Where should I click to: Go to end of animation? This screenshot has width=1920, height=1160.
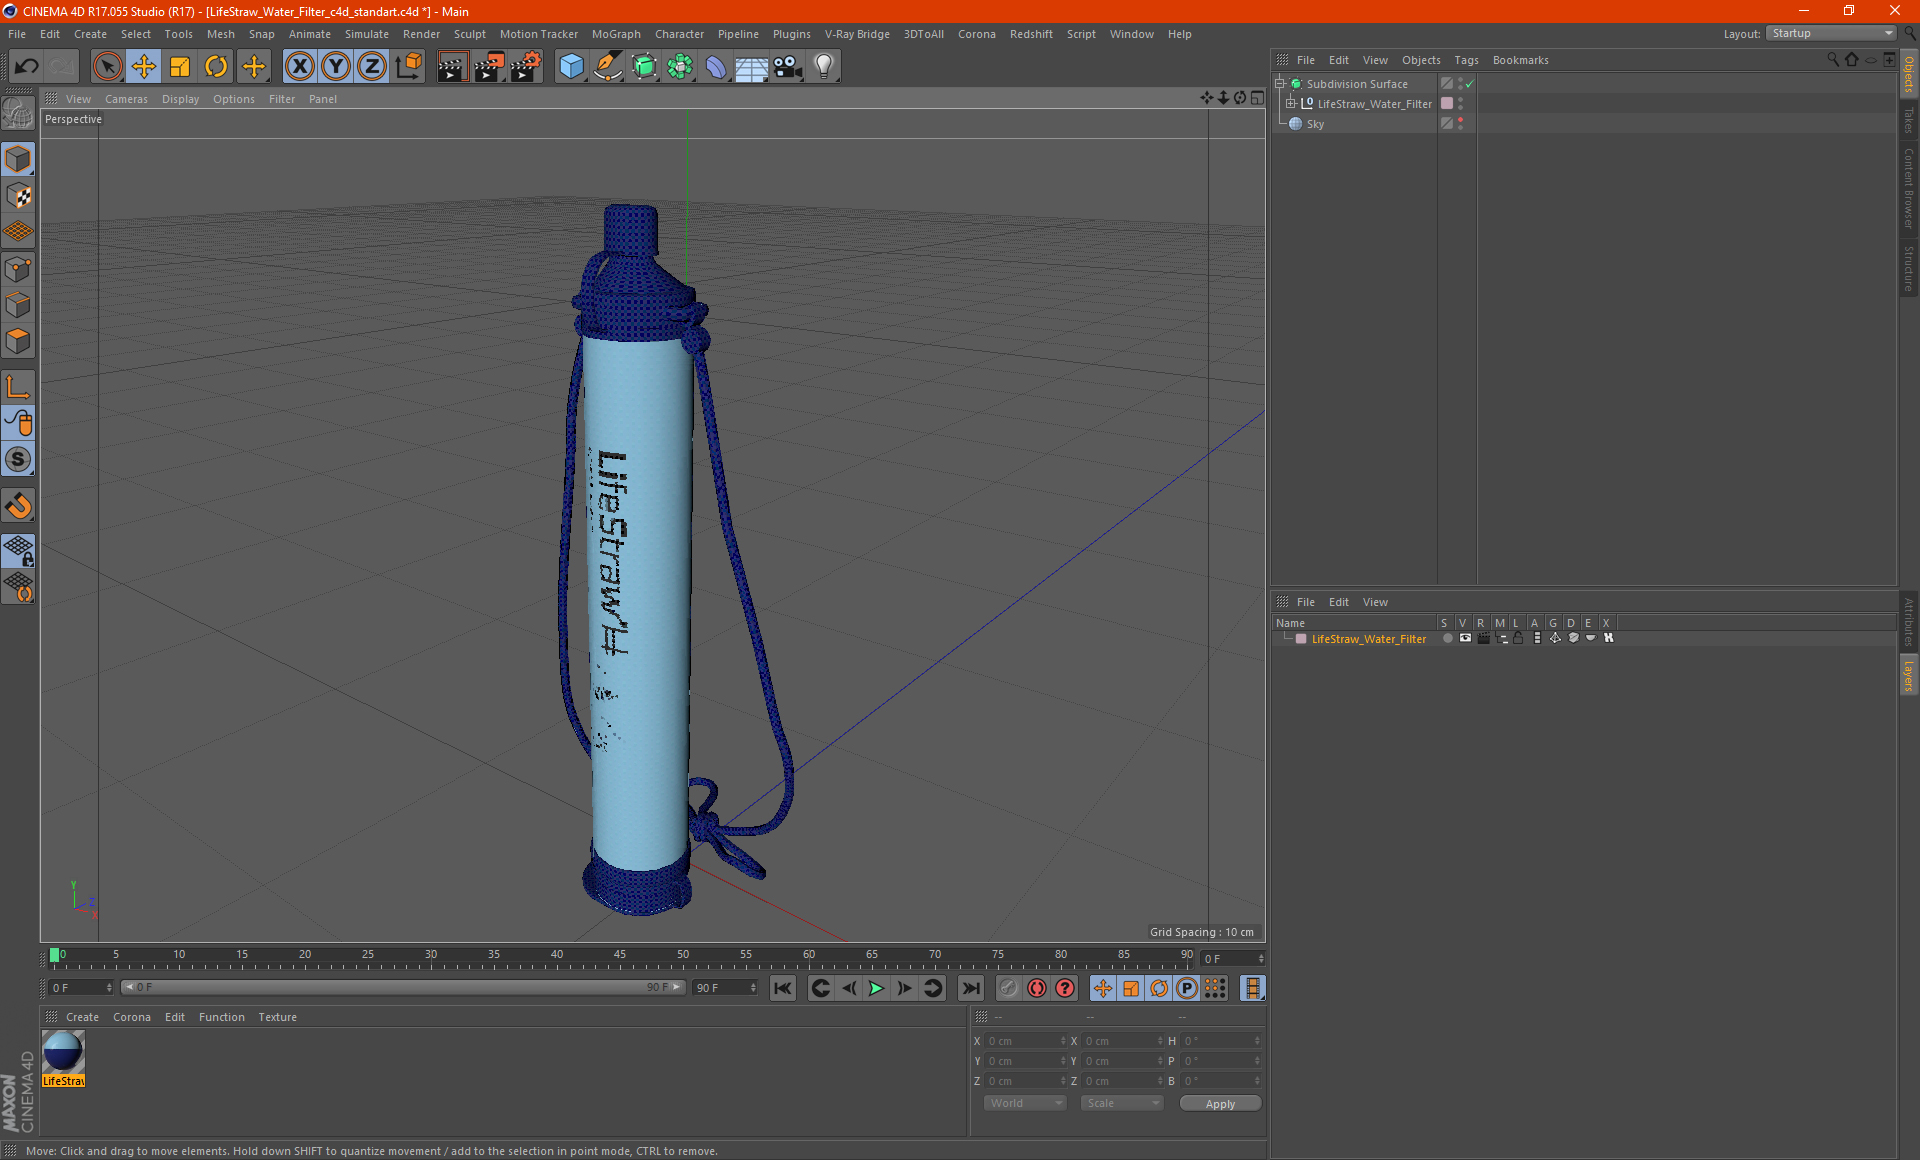point(970,988)
